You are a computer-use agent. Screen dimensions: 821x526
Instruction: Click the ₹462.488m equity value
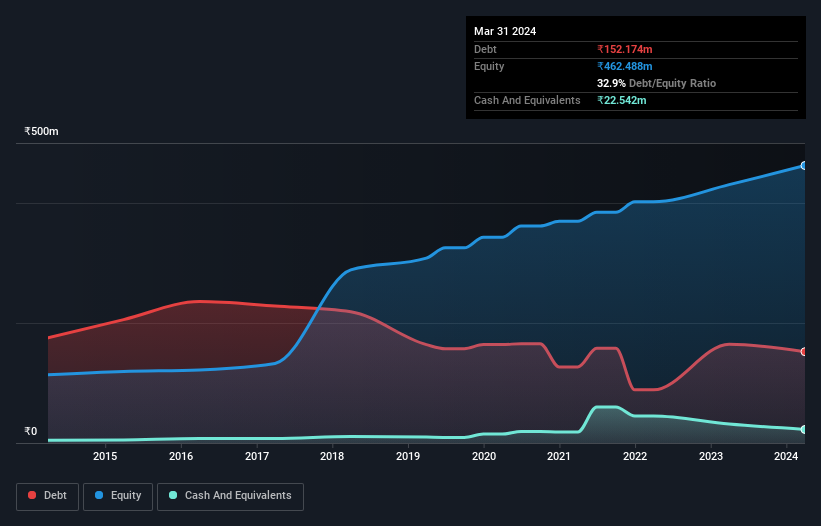pyautogui.click(x=625, y=66)
